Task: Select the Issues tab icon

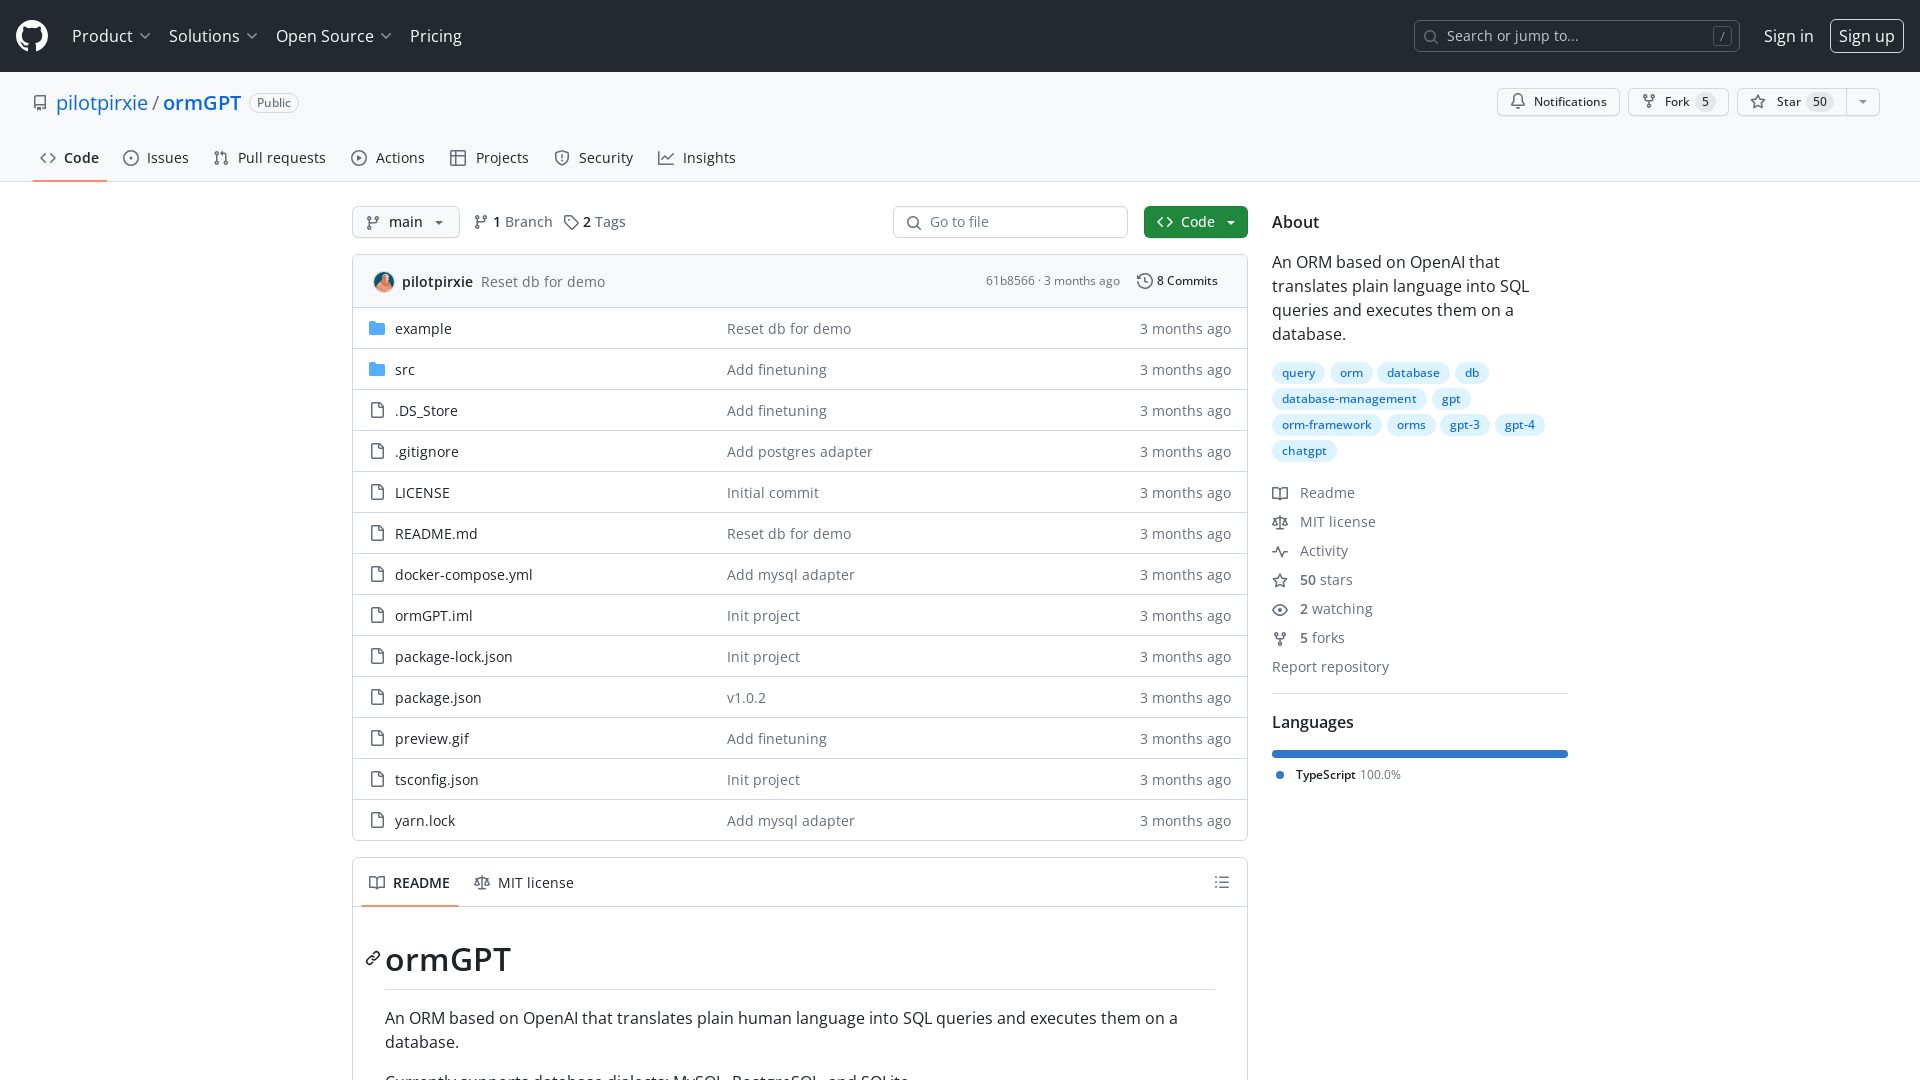Action: pos(132,158)
